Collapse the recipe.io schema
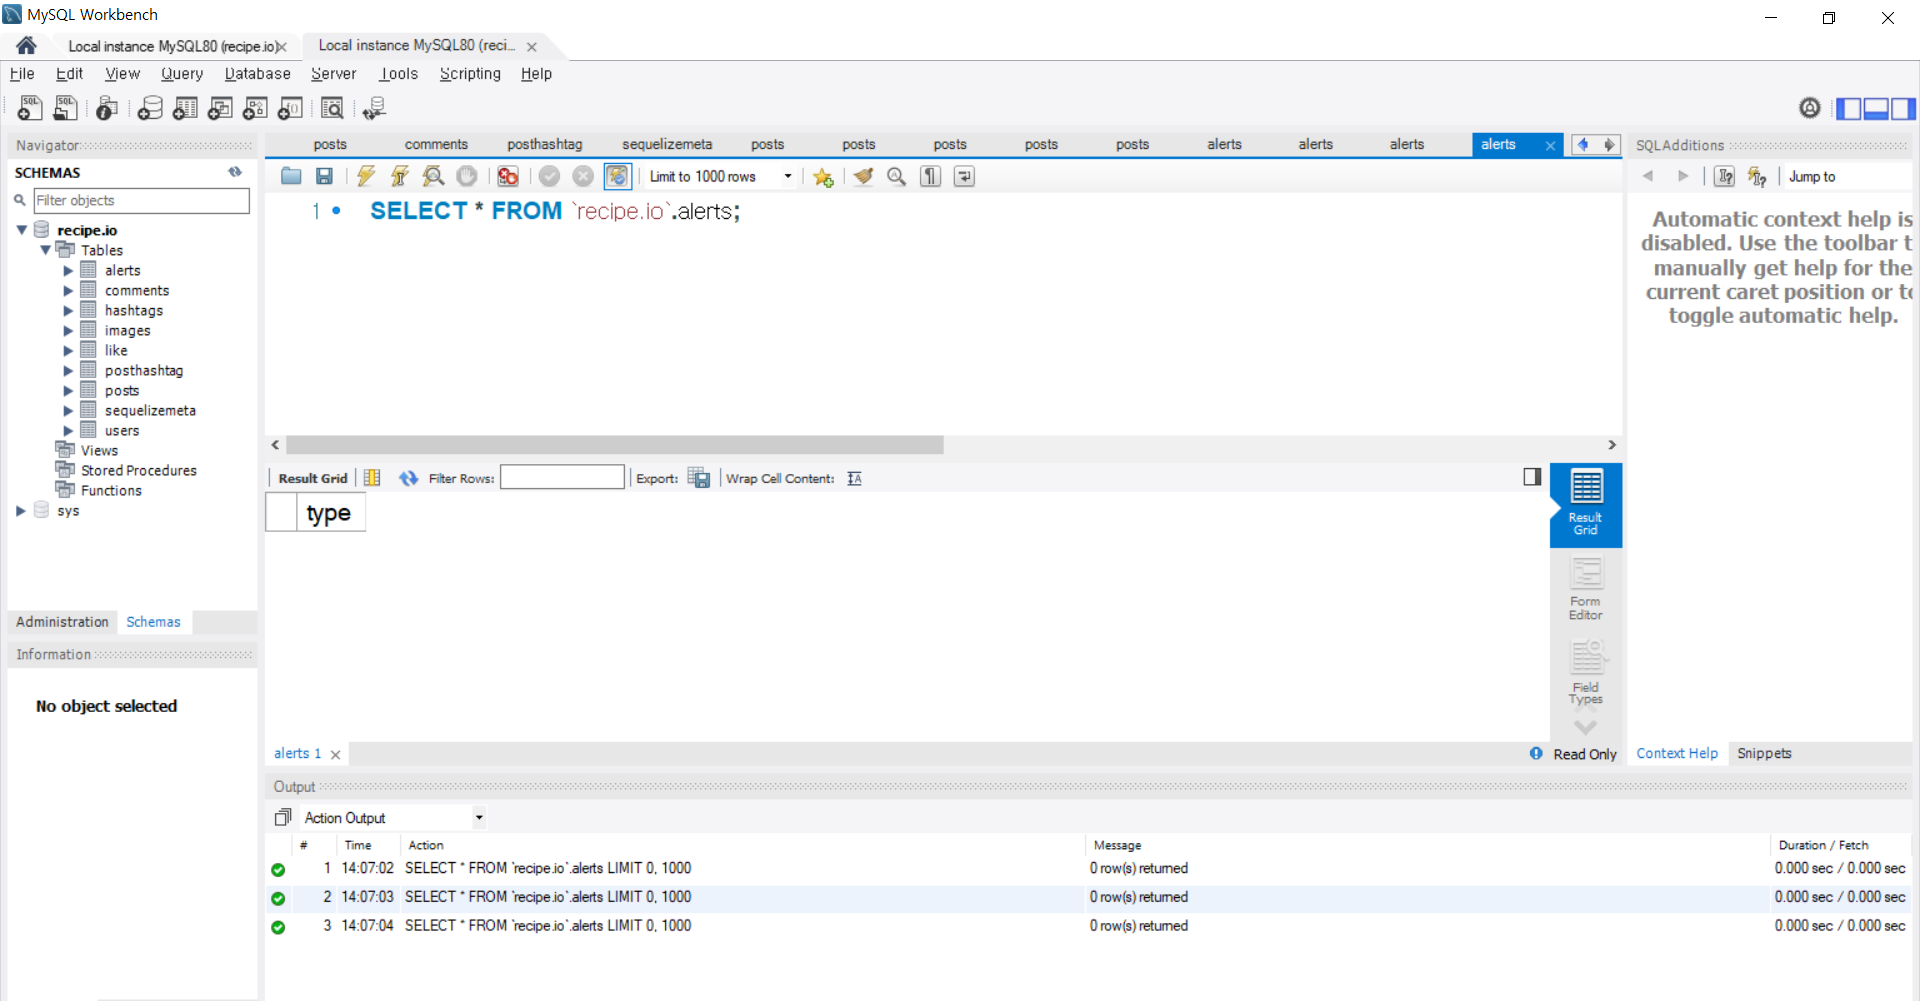 (21, 230)
